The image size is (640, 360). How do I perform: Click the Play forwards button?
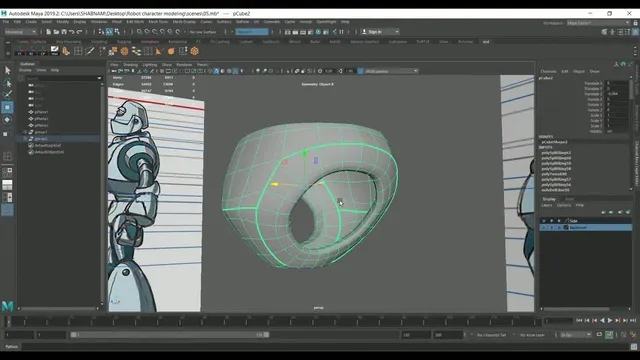pos(610,321)
